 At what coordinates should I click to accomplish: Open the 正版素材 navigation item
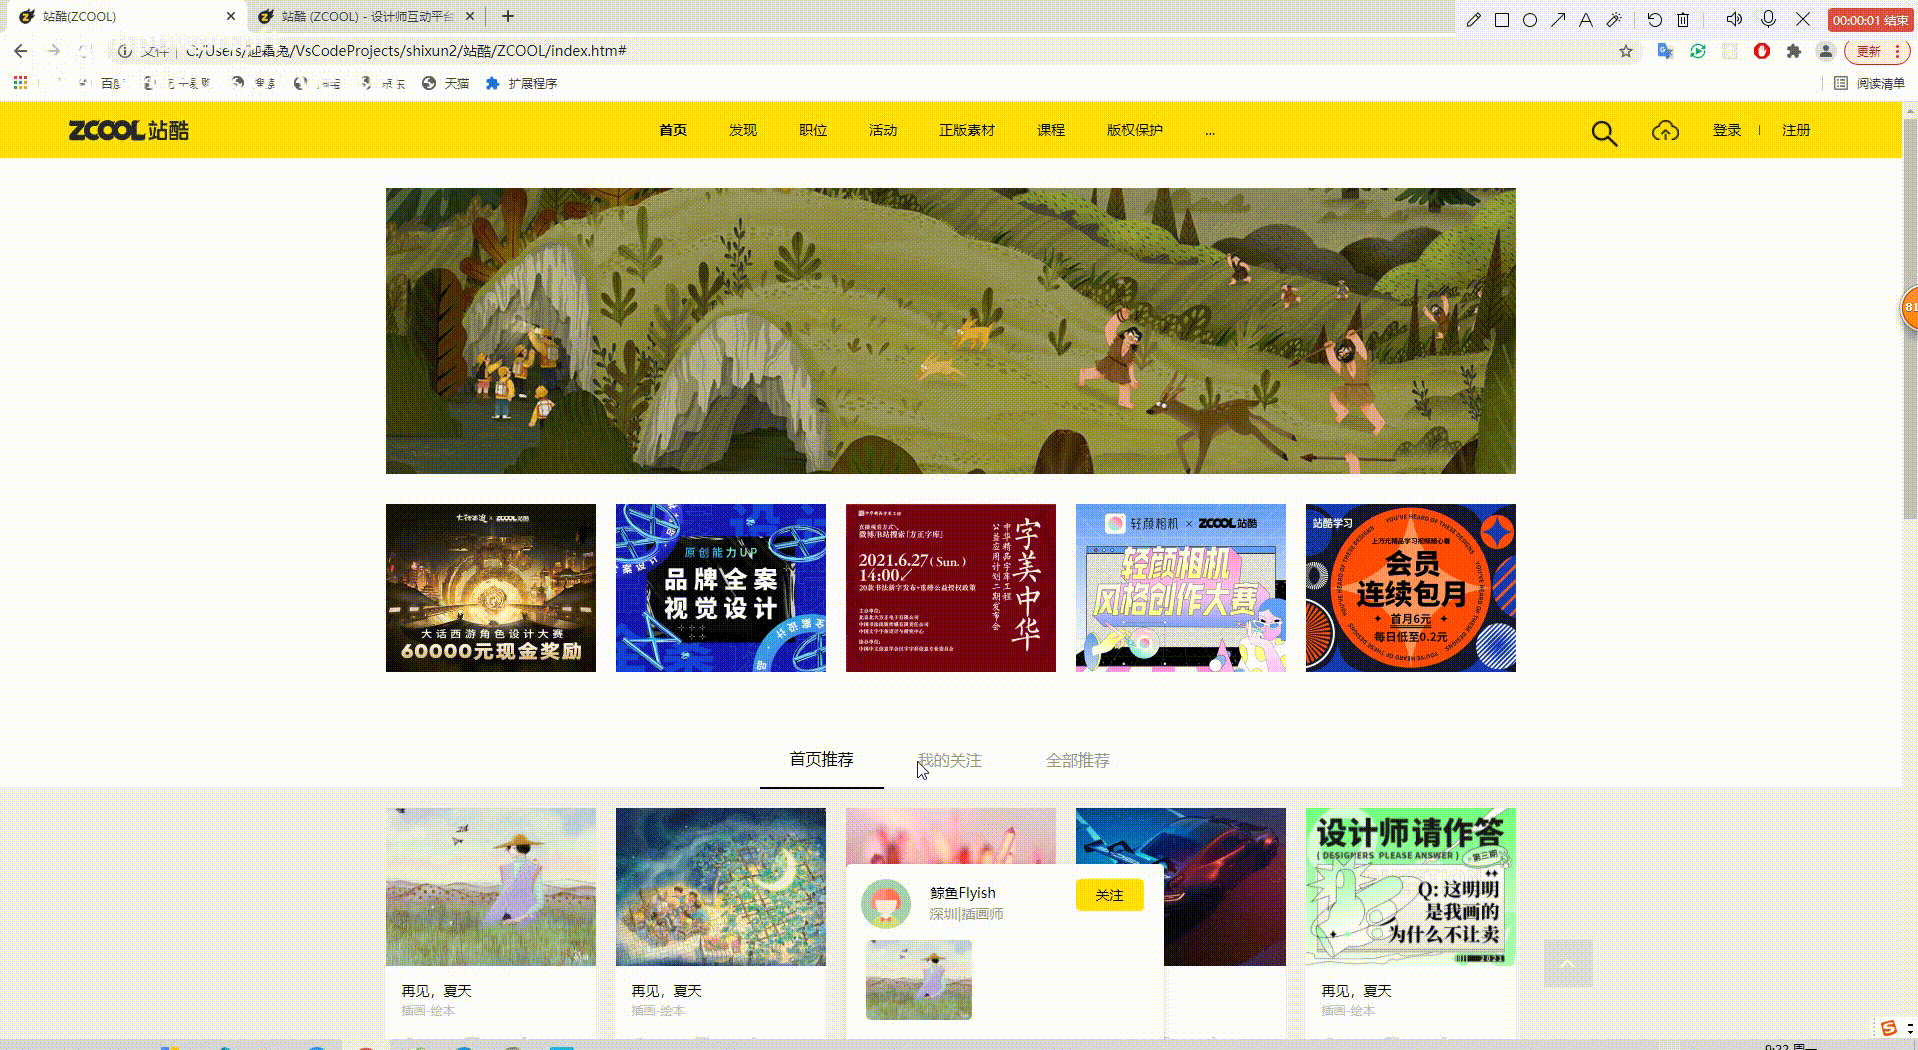point(967,130)
